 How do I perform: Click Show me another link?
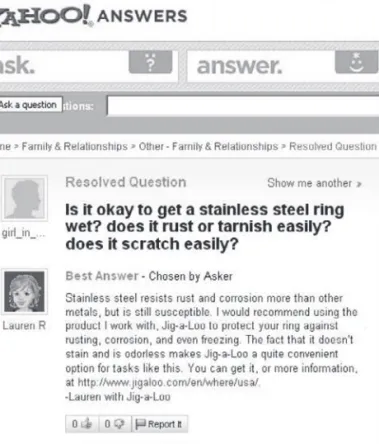coord(314,183)
